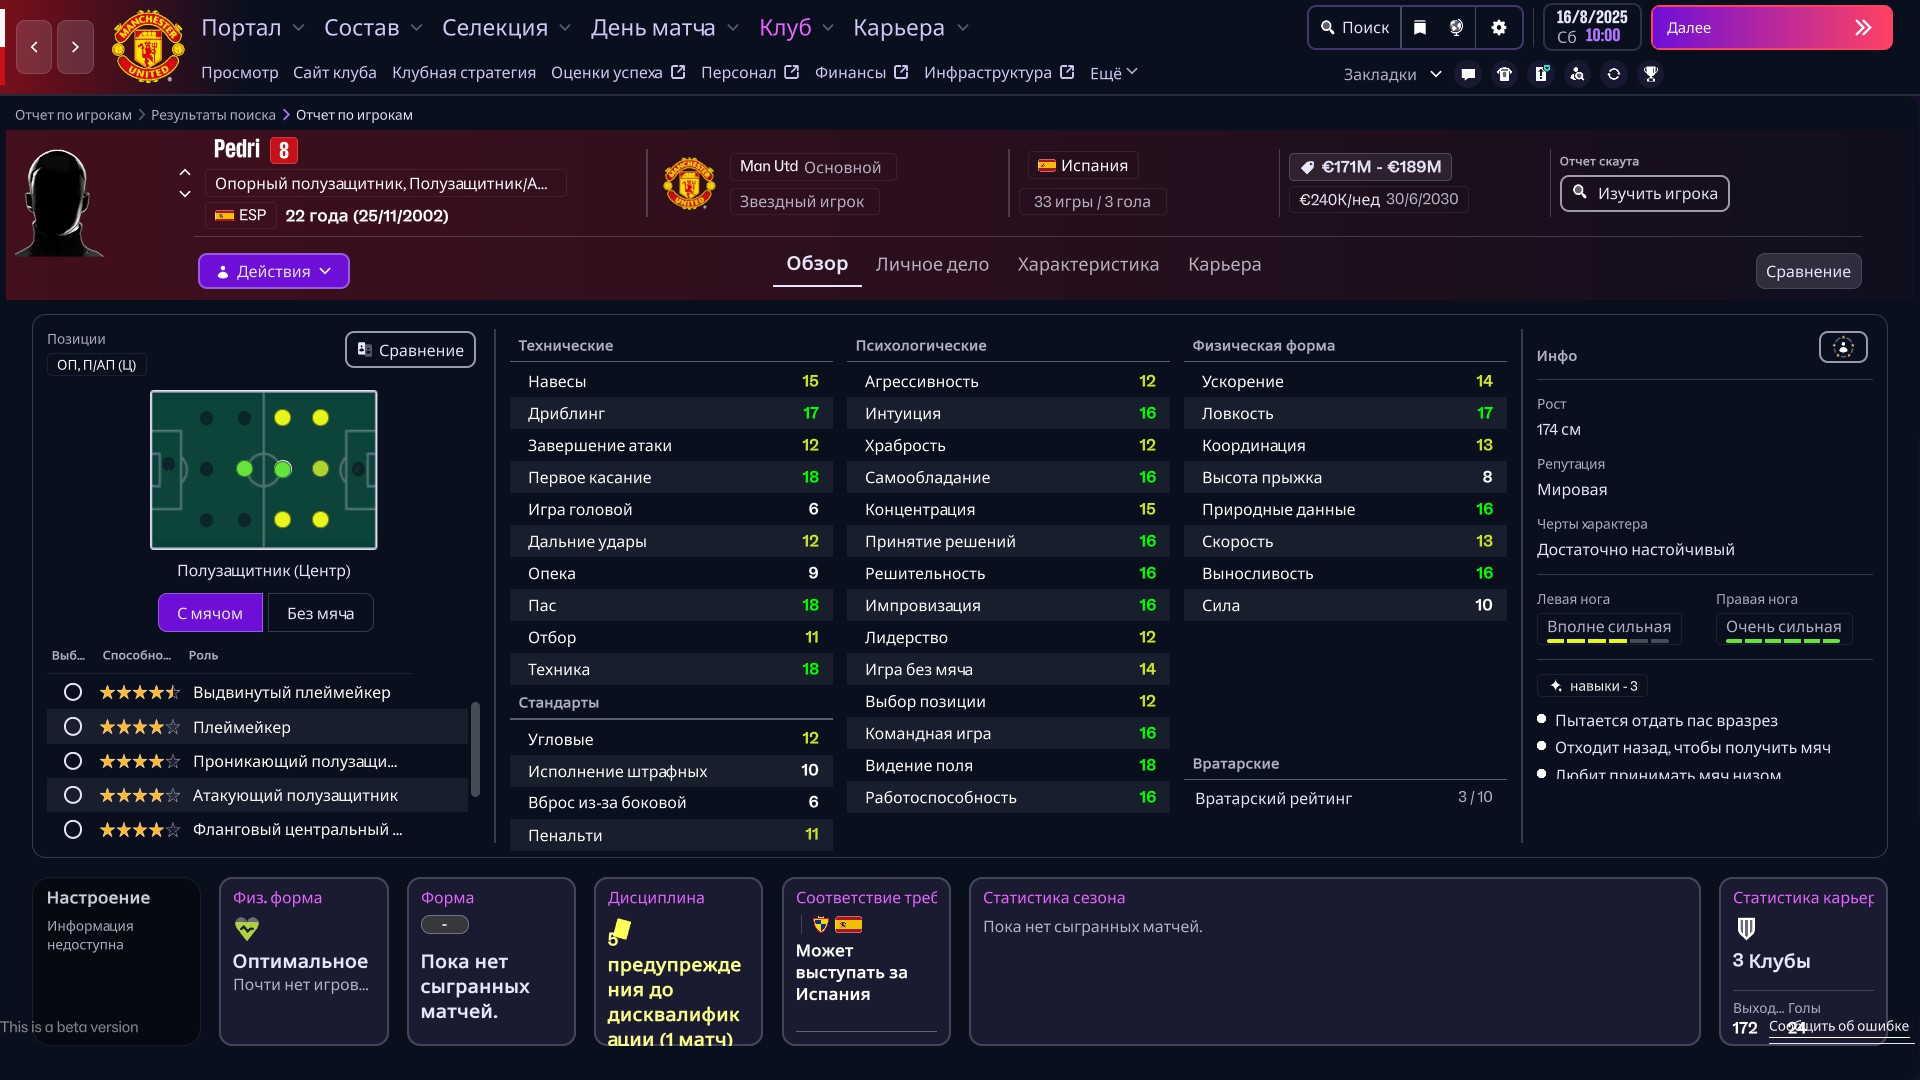Open the Закладки bookmarks dropdown
This screenshot has width=1920, height=1080.
pyautogui.click(x=1392, y=74)
